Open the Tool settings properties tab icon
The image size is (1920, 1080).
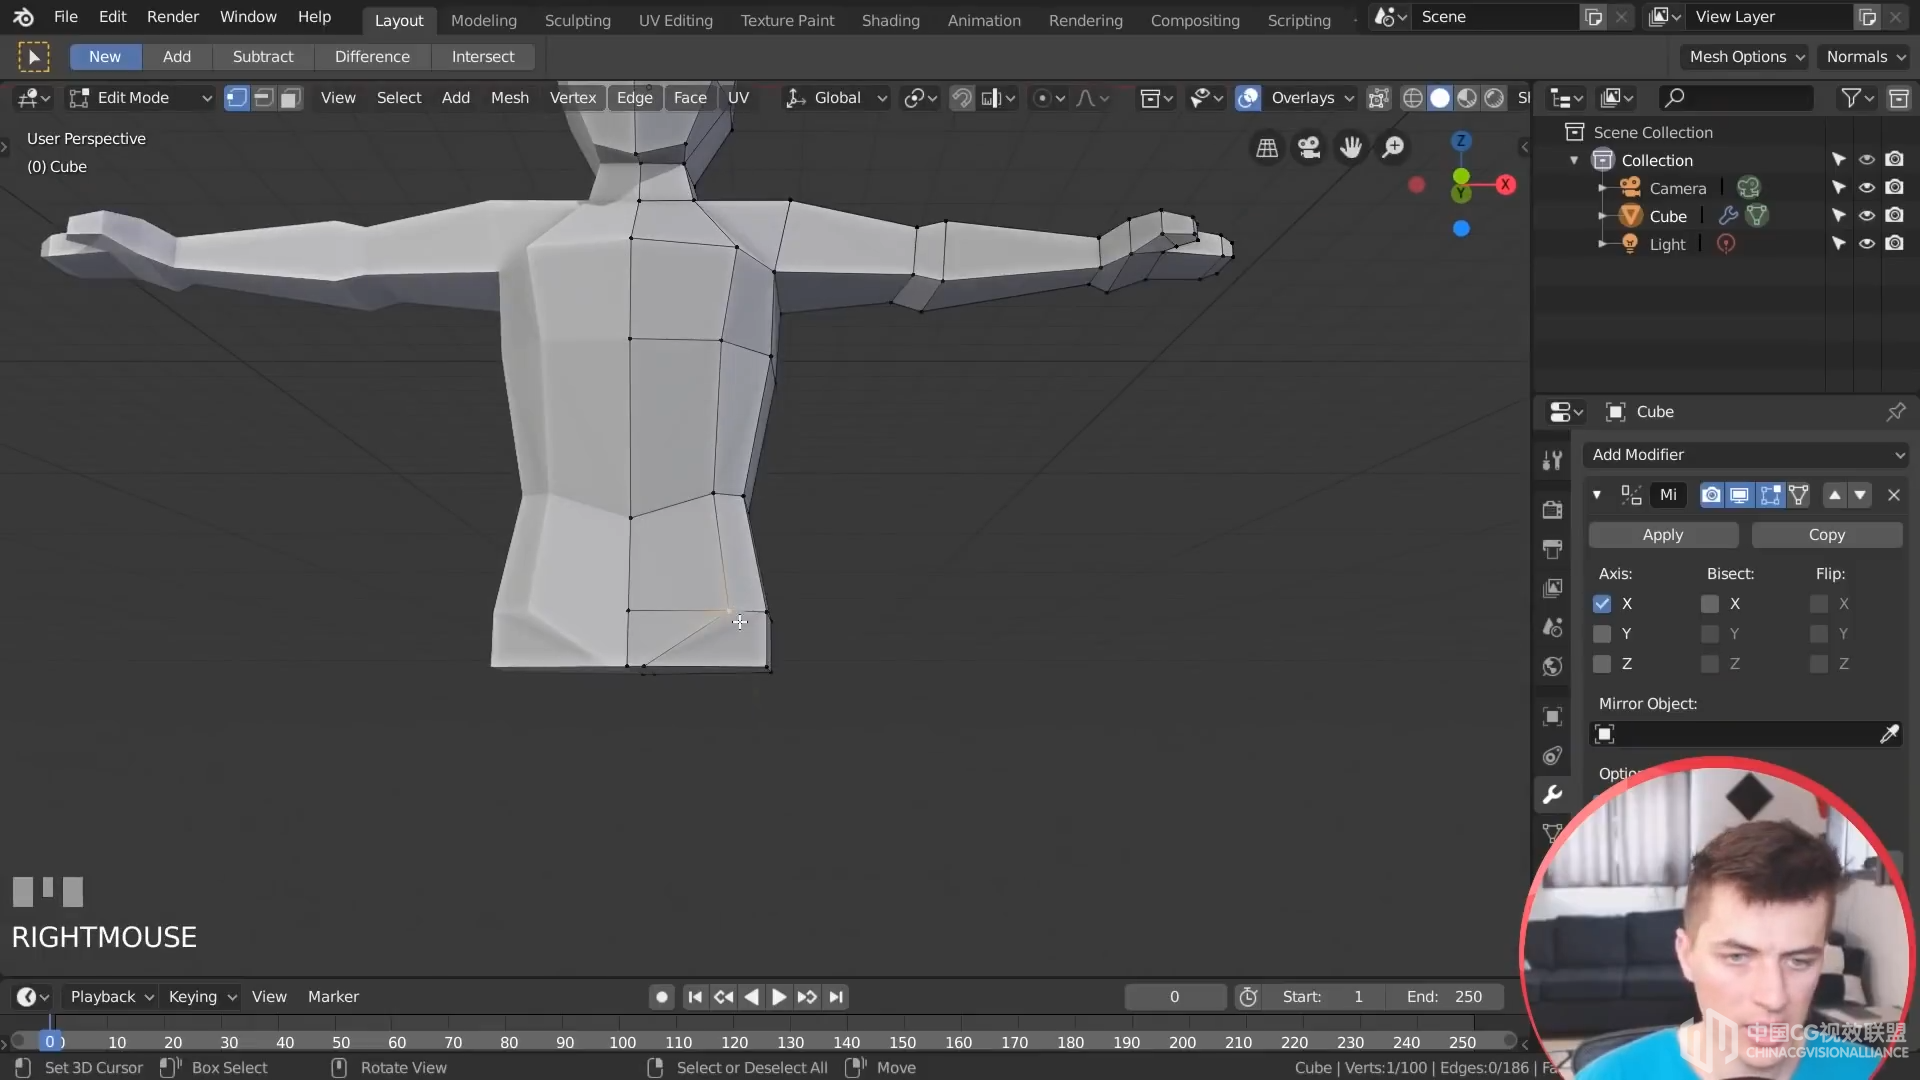[x=1552, y=460]
